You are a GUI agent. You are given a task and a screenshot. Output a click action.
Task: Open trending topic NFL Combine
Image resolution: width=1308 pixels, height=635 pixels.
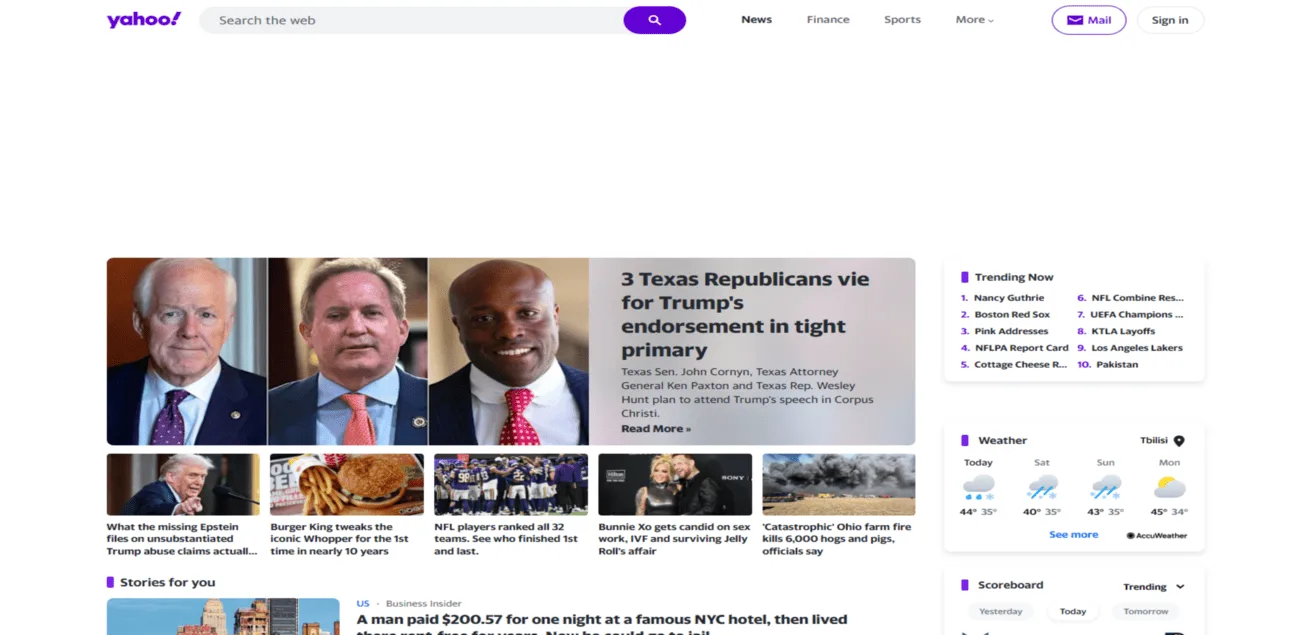click(x=1137, y=298)
